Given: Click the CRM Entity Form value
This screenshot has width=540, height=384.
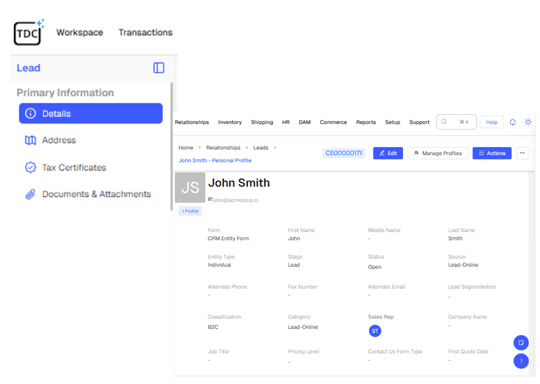Looking at the screenshot, I should (228, 238).
